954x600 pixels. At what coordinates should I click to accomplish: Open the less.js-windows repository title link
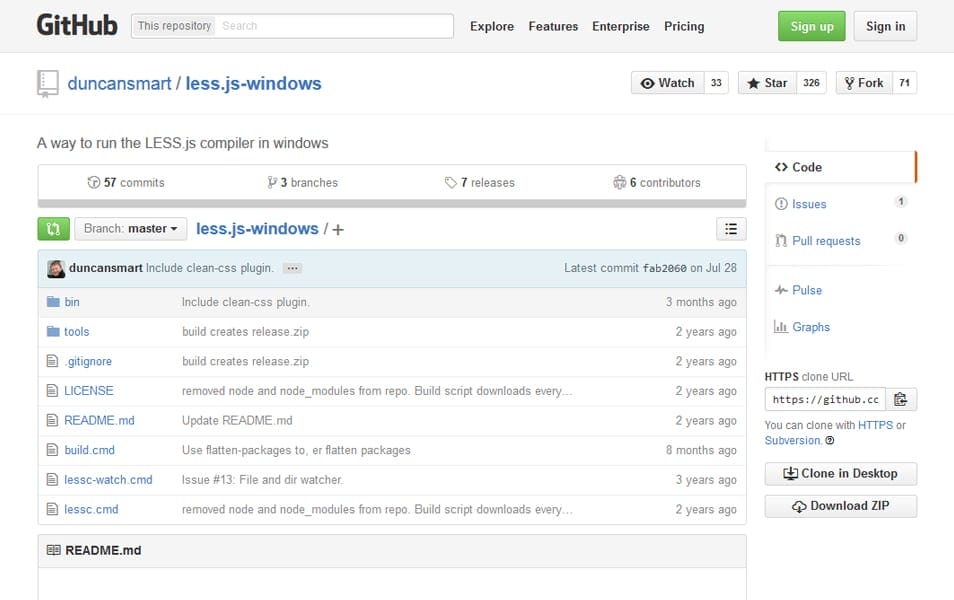(253, 83)
